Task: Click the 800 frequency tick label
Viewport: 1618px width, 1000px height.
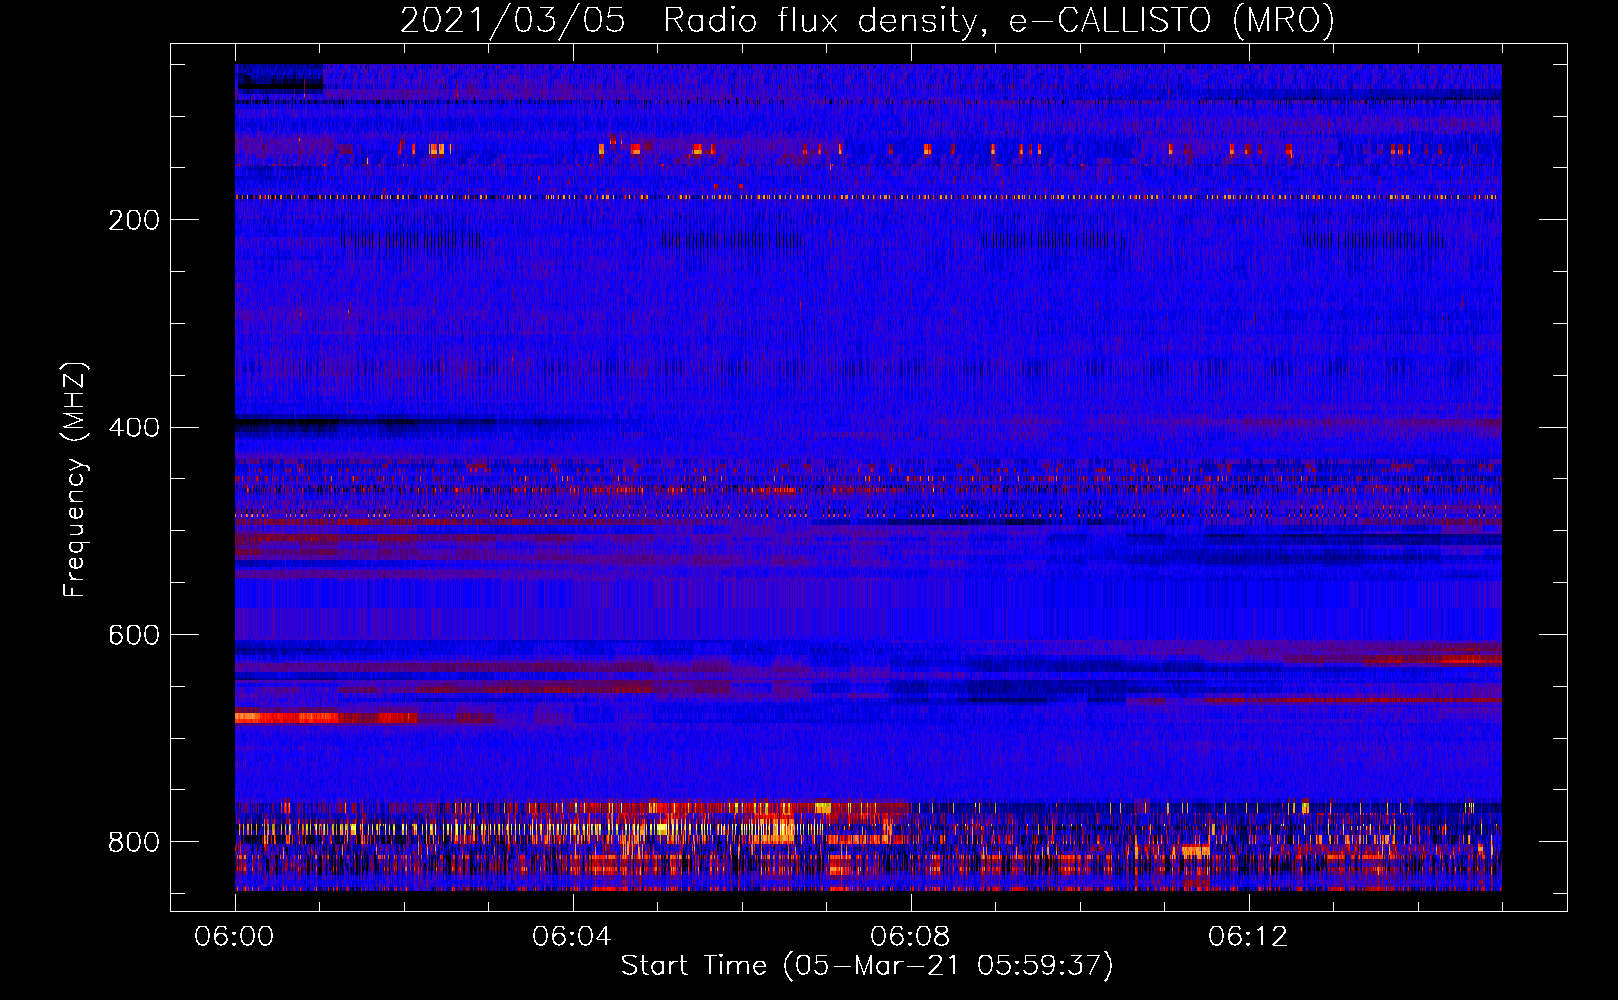Action: (x=134, y=842)
